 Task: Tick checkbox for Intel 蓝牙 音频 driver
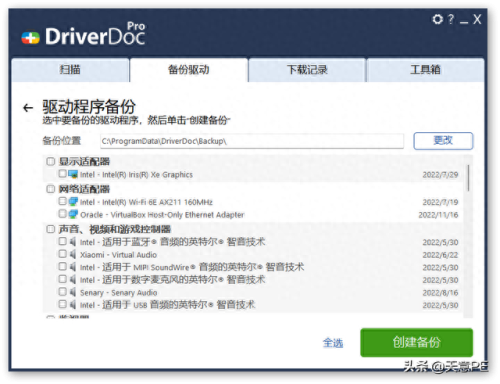tap(62, 241)
